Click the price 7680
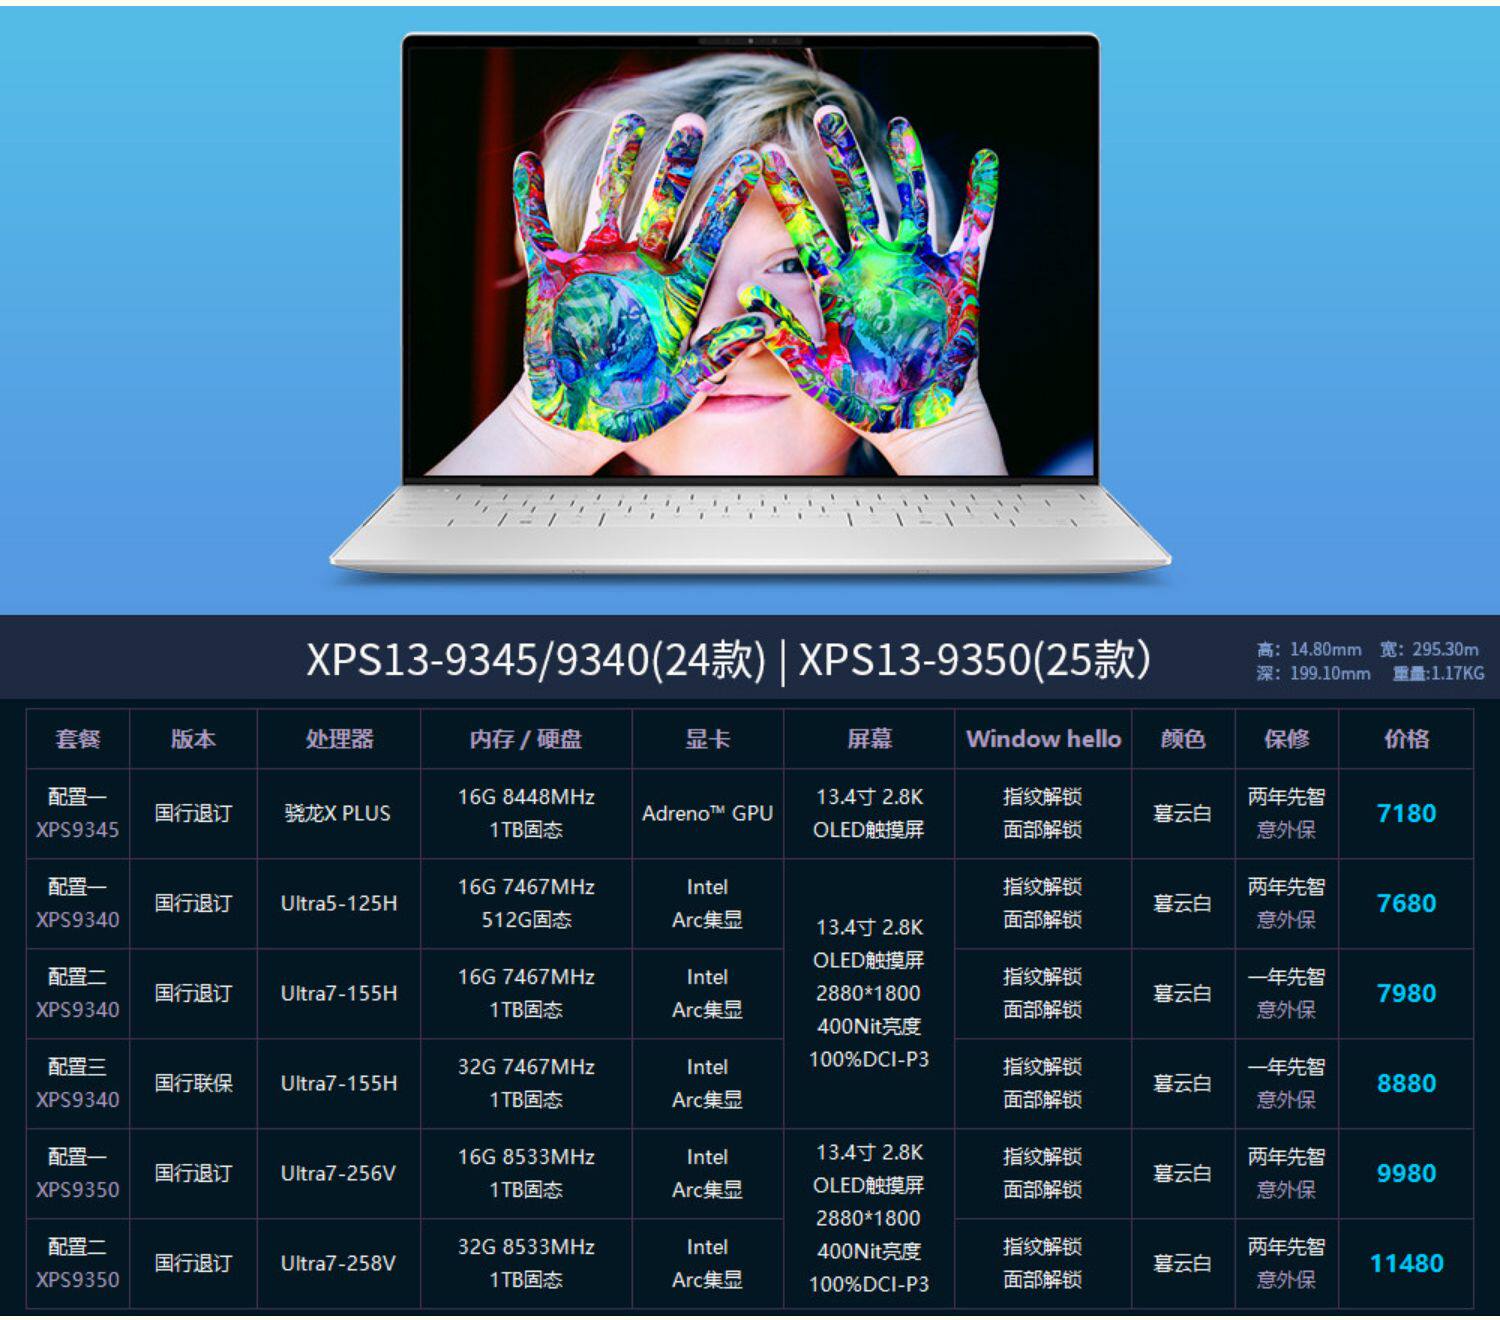 coord(1406,903)
